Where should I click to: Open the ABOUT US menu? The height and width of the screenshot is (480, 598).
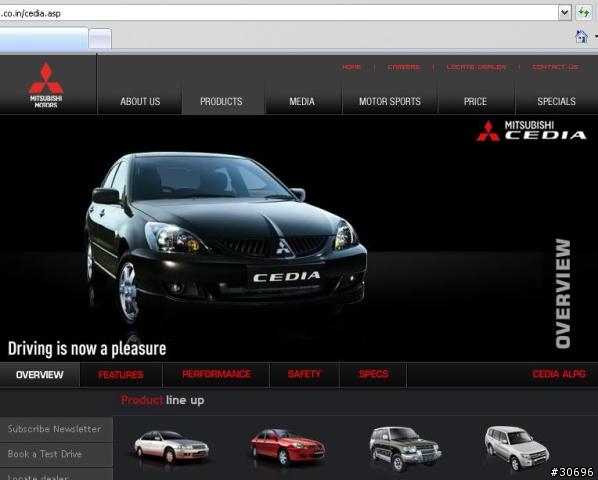(140, 101)
